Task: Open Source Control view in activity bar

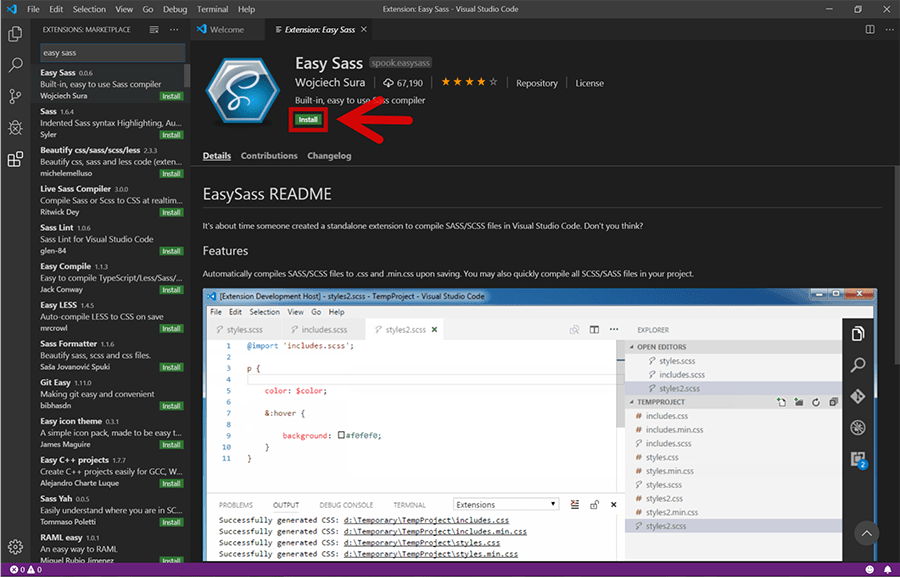Action: pos(15,96)
